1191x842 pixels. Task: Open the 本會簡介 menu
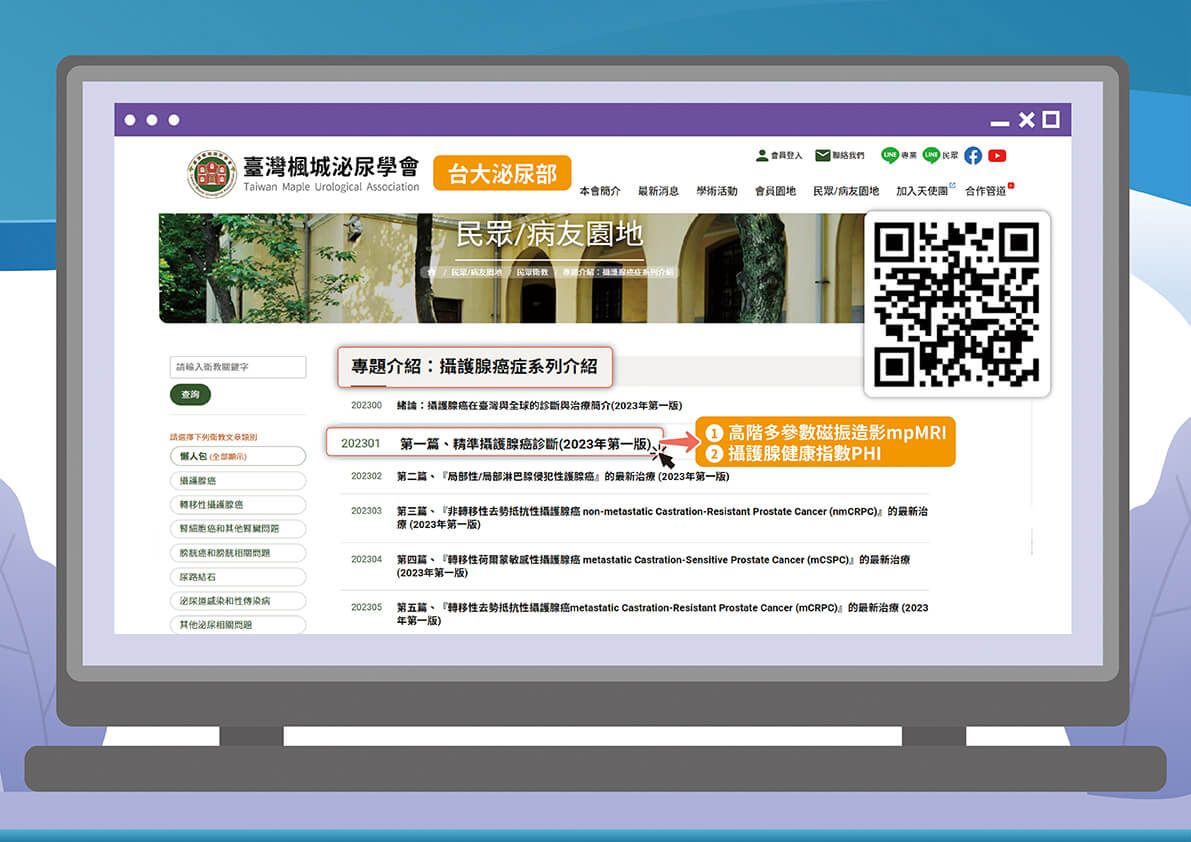click(x=600, y=191)
